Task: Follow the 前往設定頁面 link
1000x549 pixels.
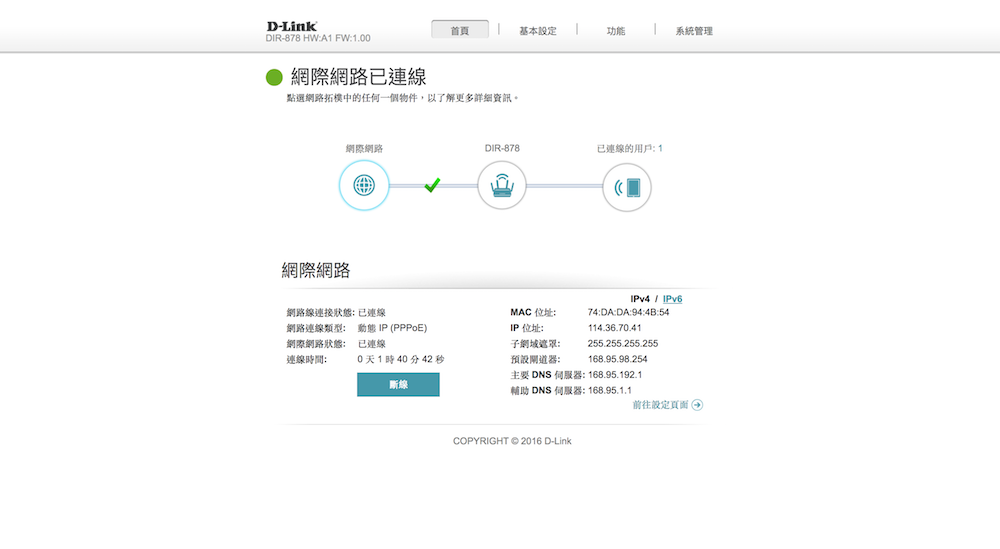Action: (660, 405)
